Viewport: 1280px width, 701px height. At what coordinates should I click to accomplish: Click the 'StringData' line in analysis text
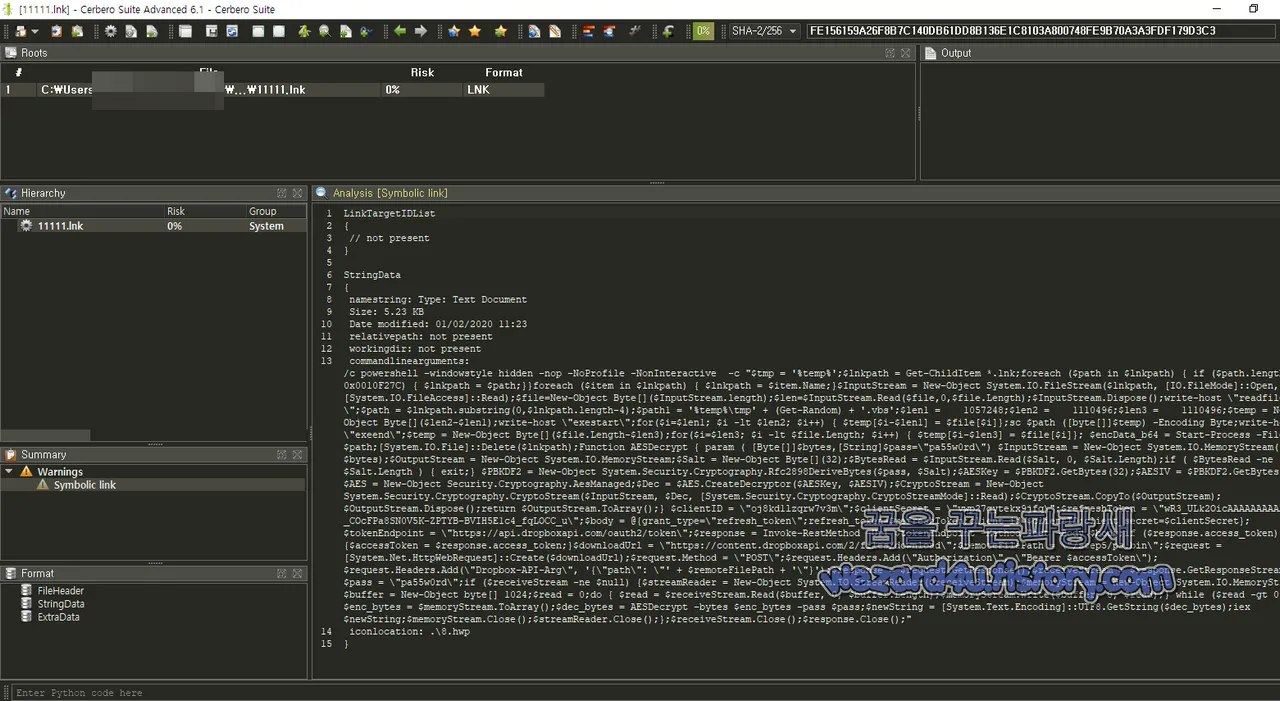tap(372, 275)
